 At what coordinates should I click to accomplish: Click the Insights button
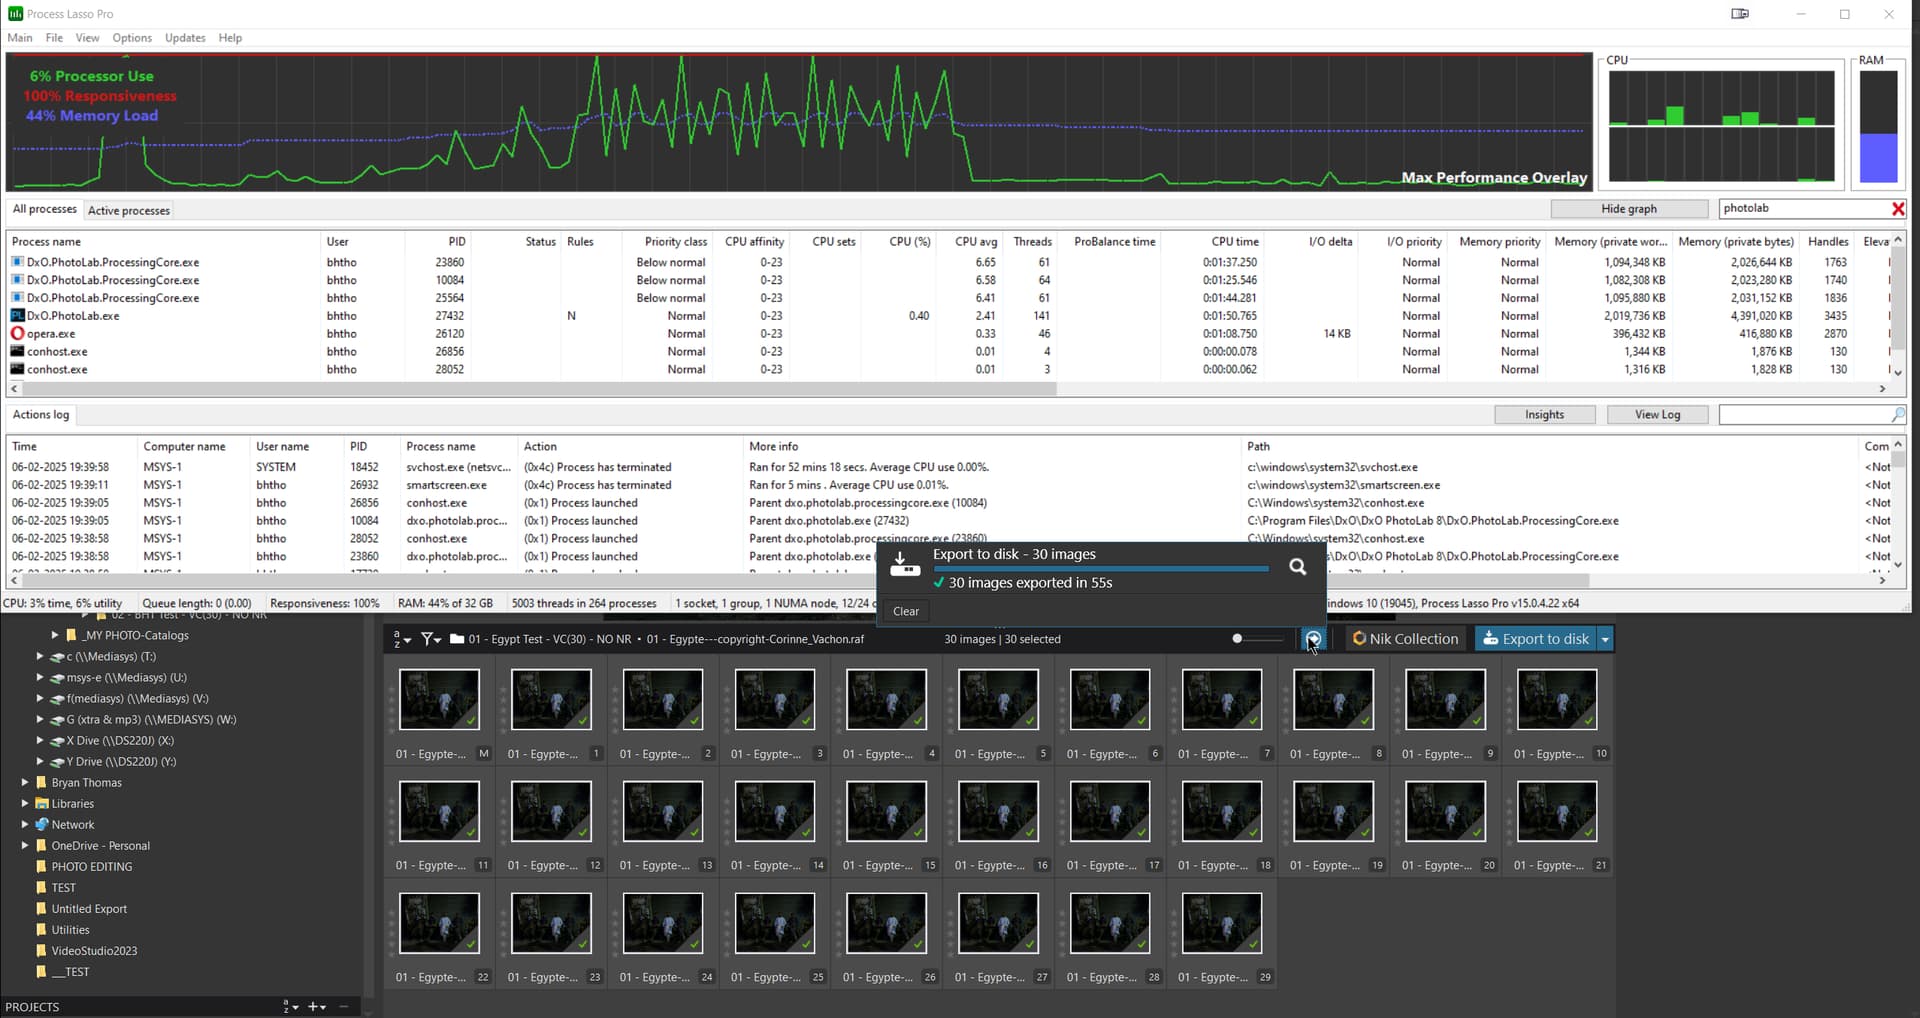pos(1544,415)
